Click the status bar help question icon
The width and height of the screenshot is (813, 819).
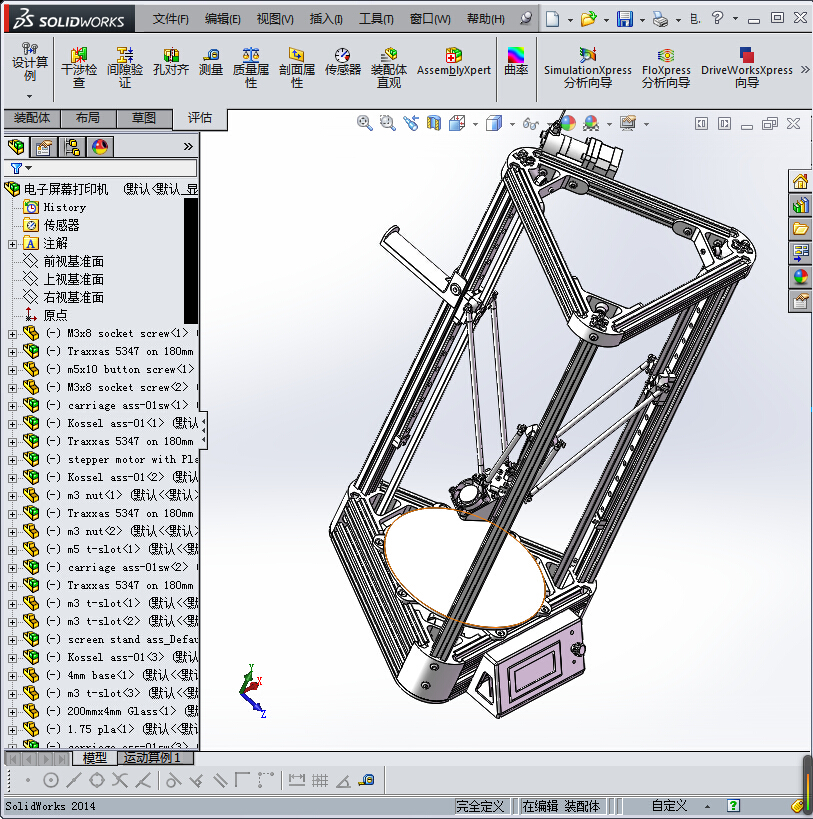tap(734, 806)
